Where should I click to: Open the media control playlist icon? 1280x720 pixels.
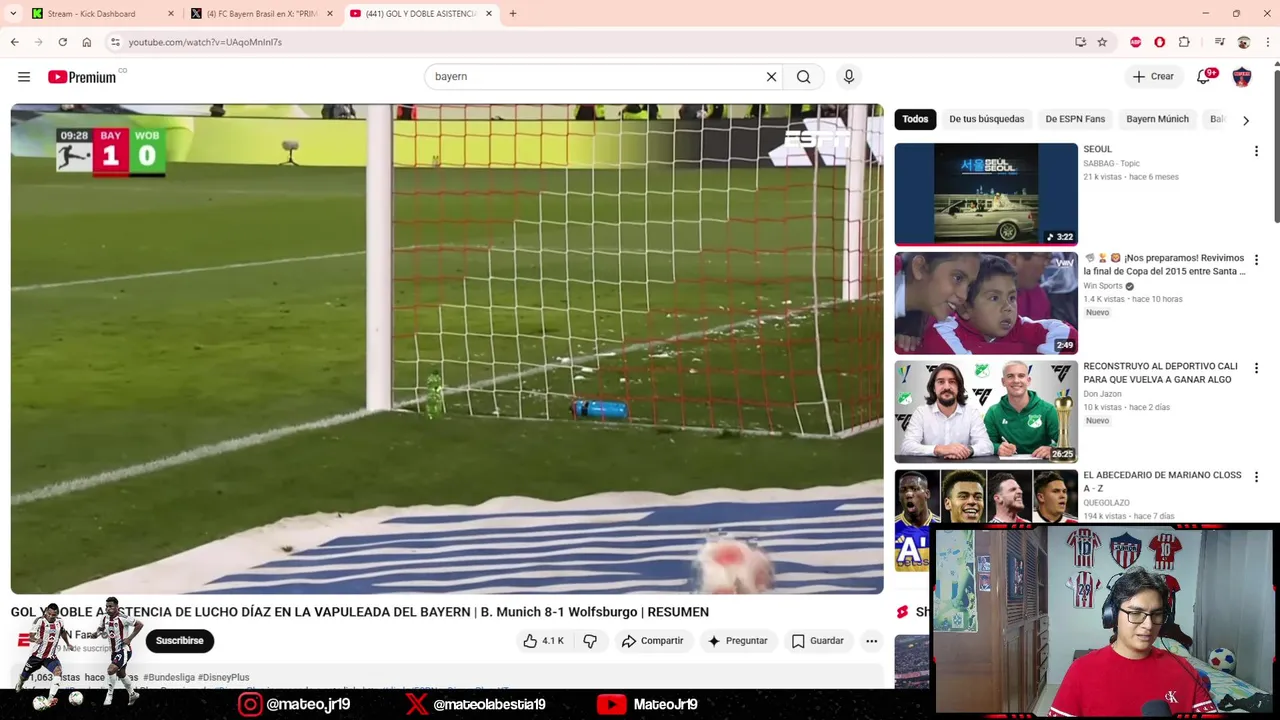pos(1219,42)
